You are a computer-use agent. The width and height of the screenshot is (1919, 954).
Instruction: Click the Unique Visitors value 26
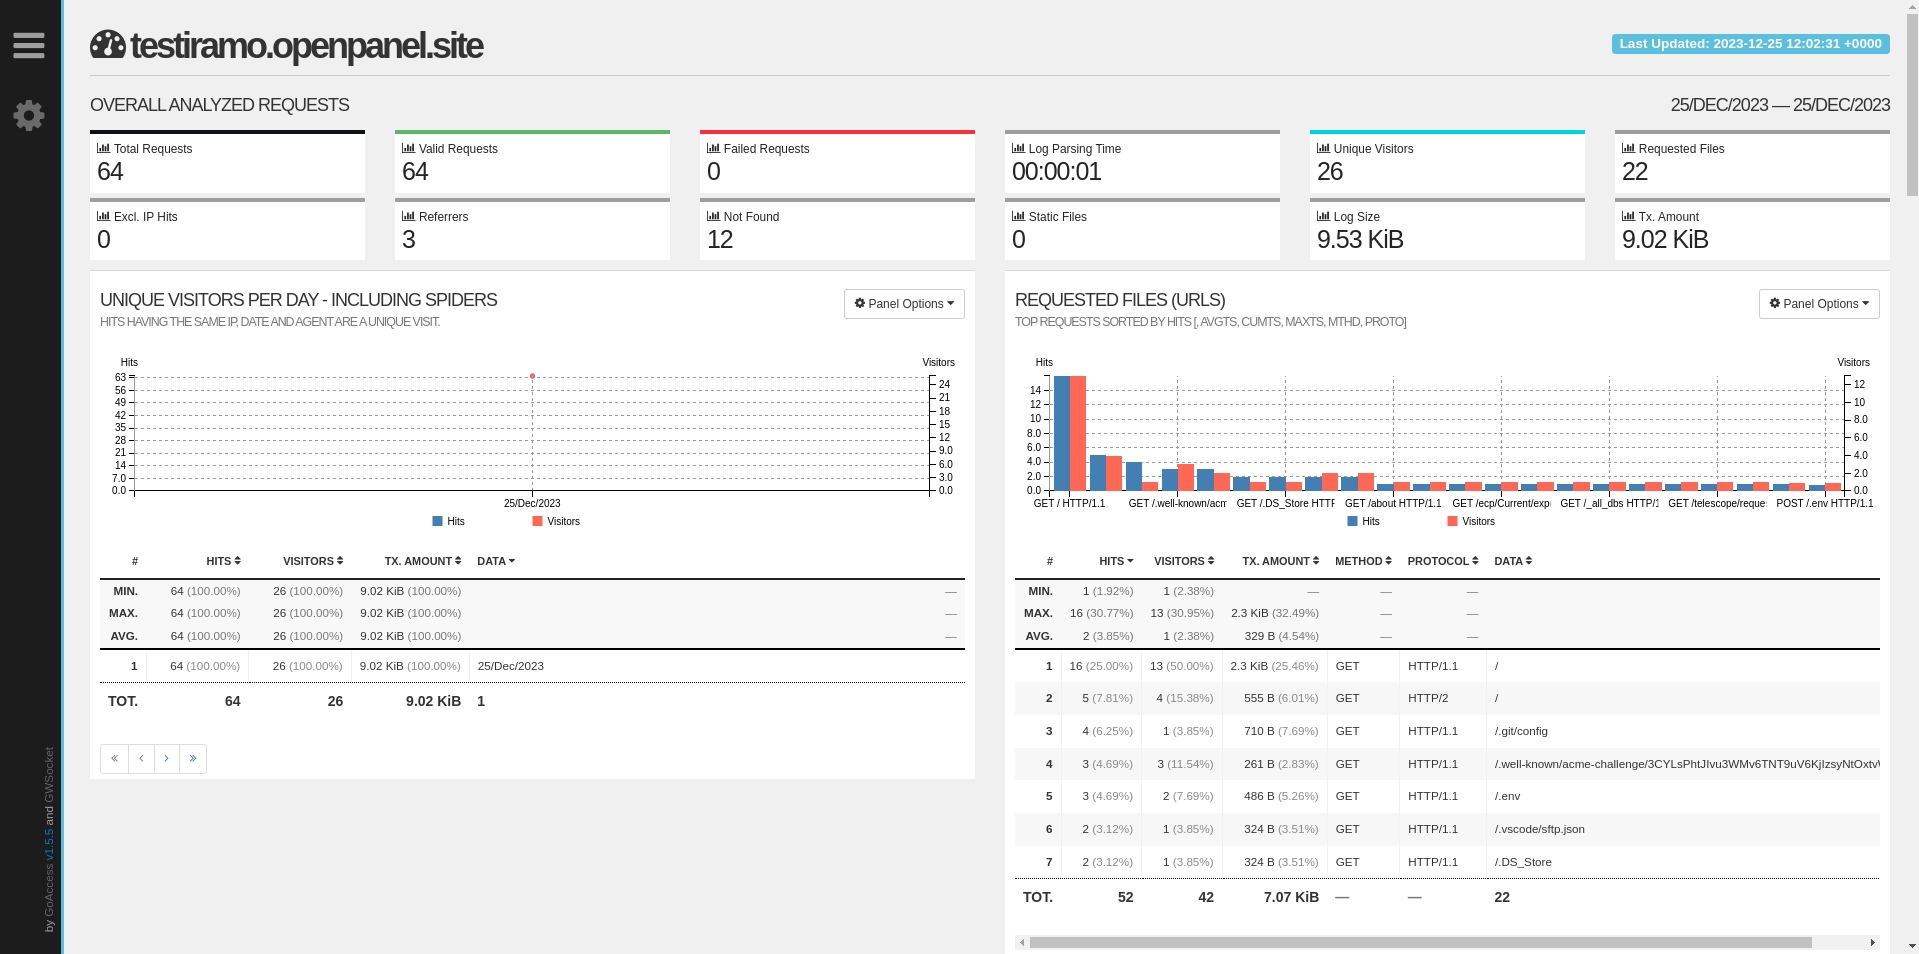point(1330,172)
